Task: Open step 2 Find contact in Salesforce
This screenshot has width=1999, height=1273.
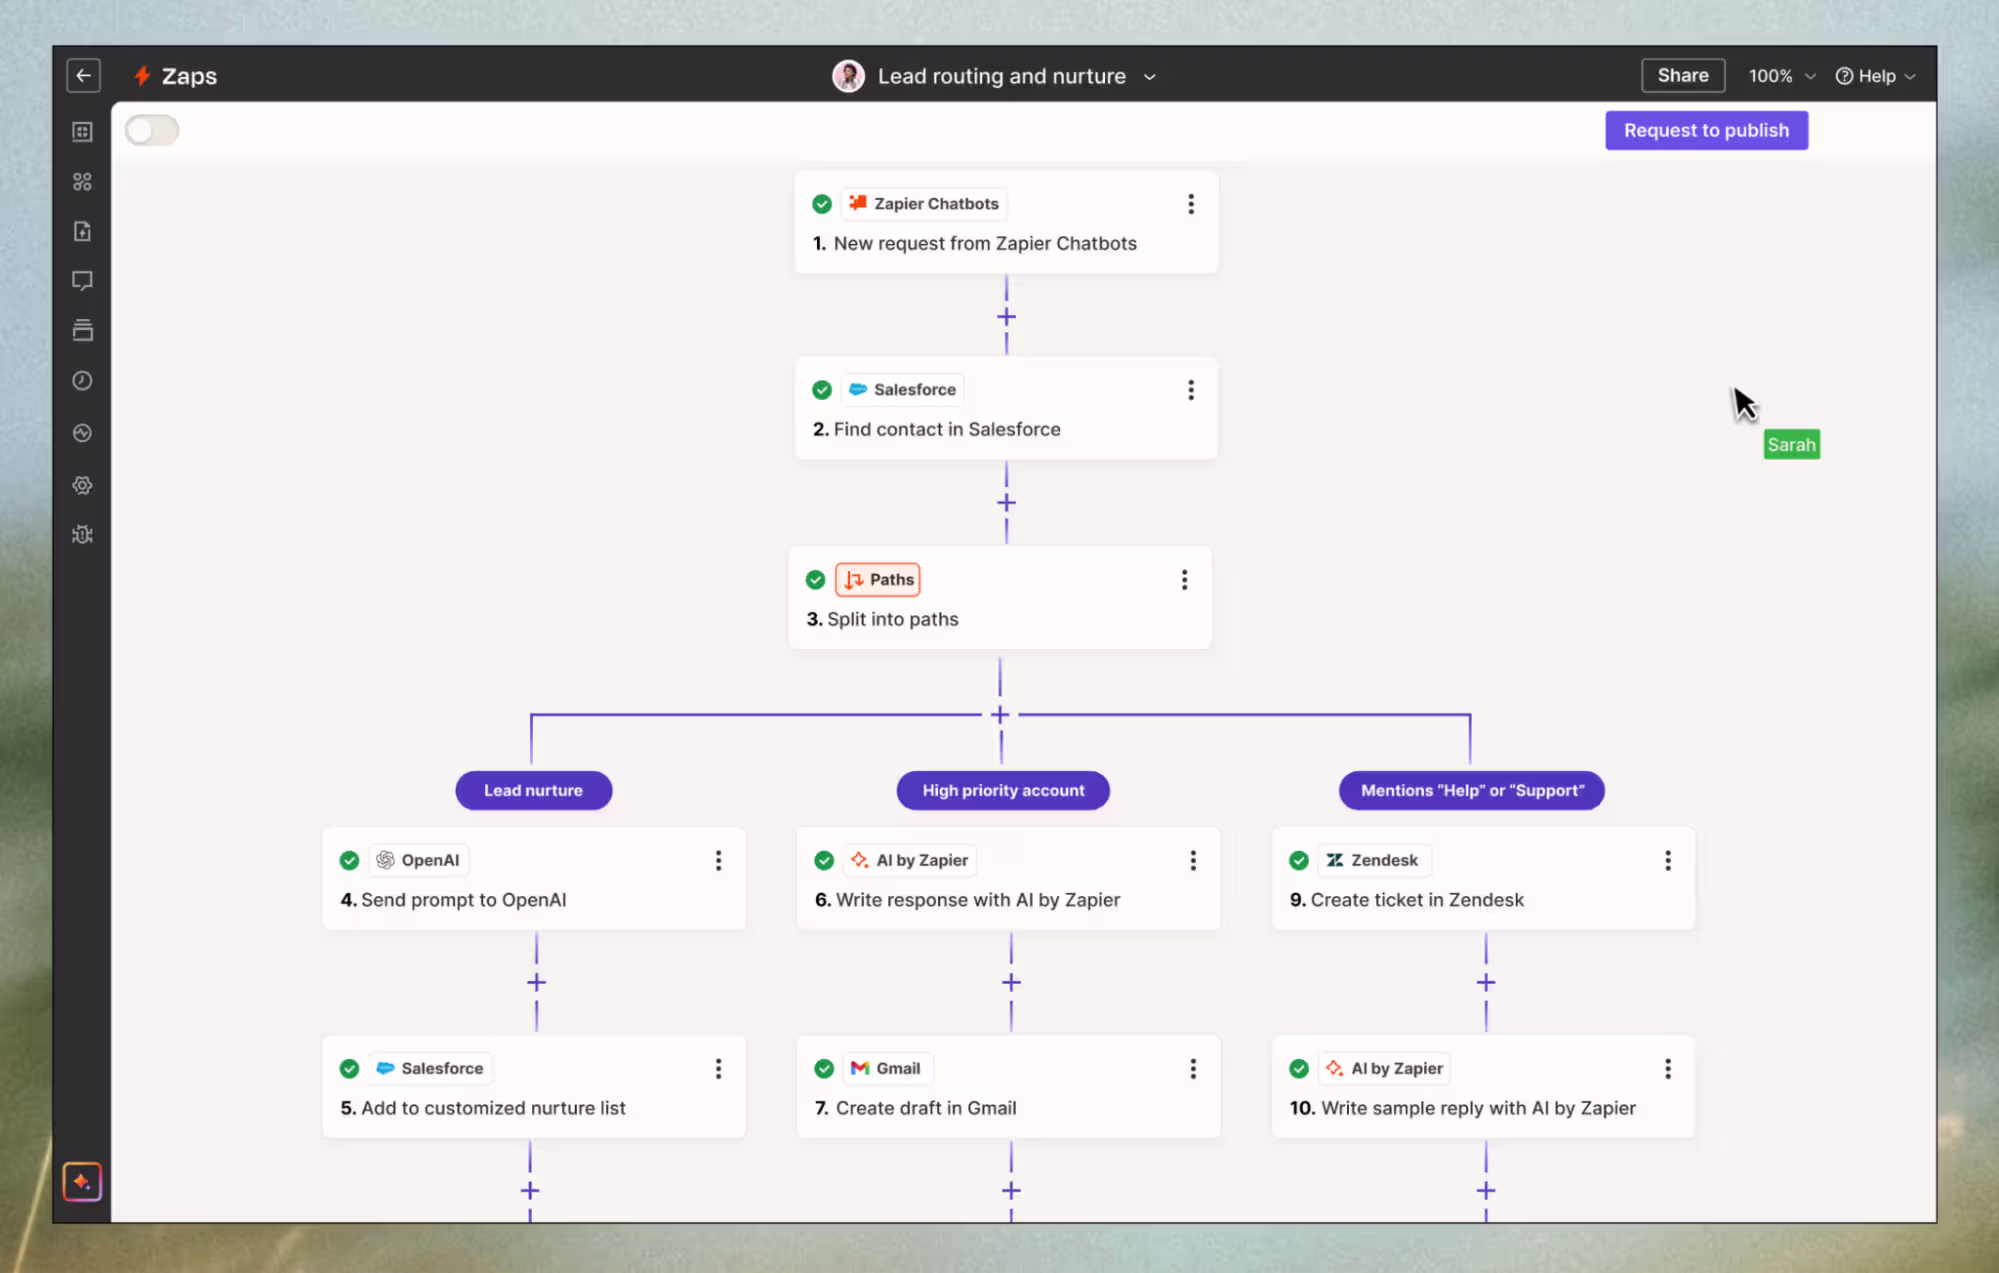Action: click(x=1006, y=409)
